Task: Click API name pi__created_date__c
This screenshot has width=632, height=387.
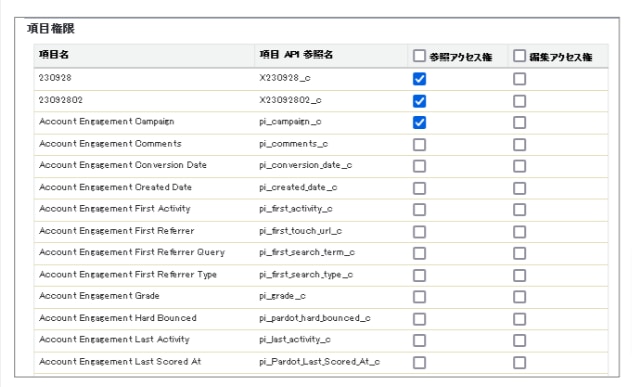Action: (x=298, y=187)
